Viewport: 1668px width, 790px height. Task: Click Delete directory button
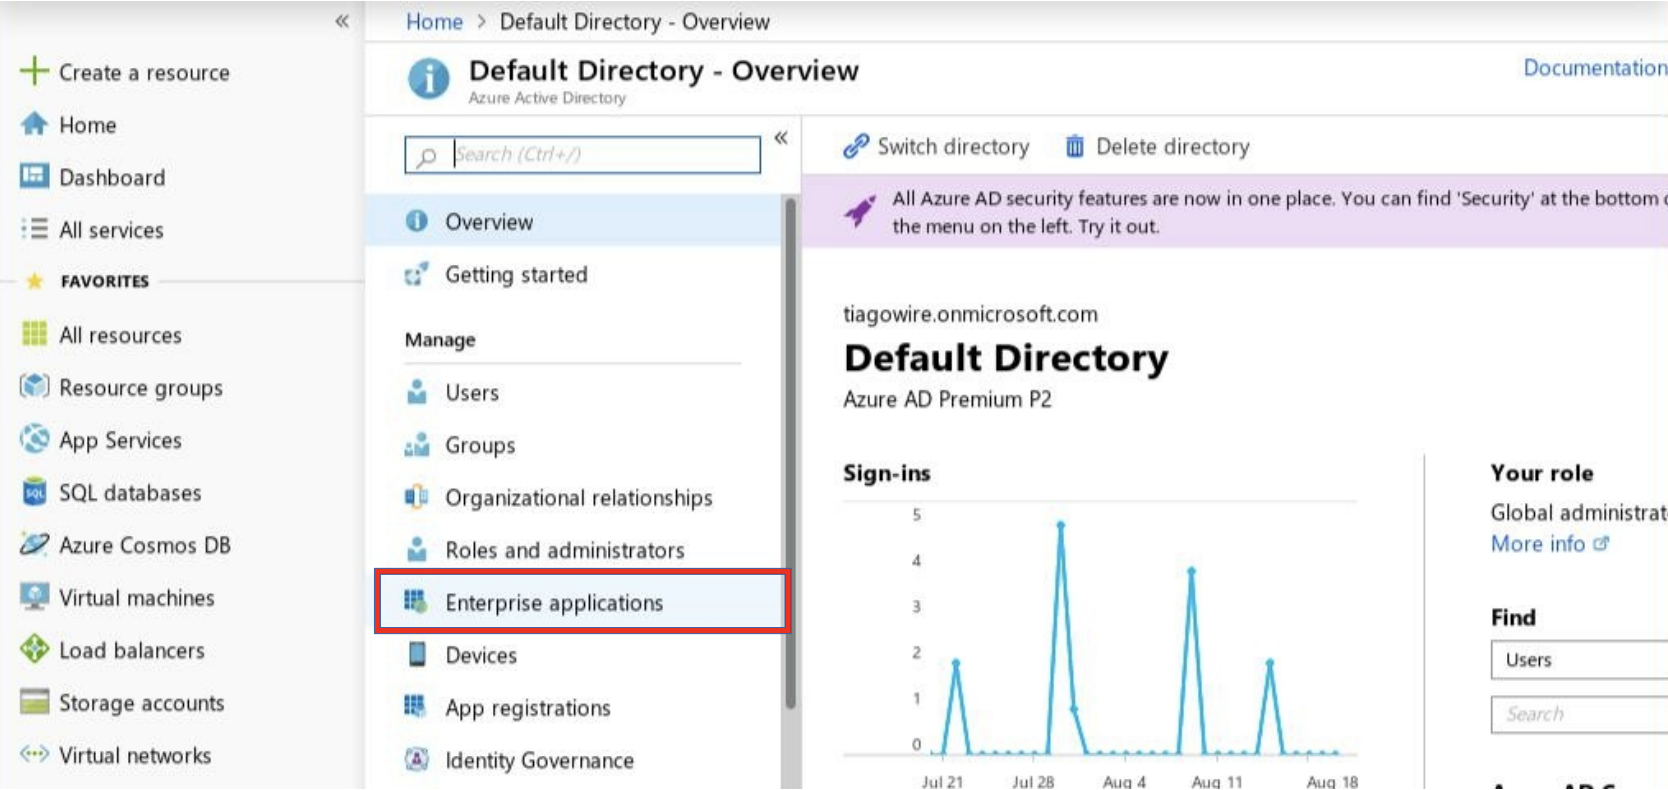coord(1157,146)
